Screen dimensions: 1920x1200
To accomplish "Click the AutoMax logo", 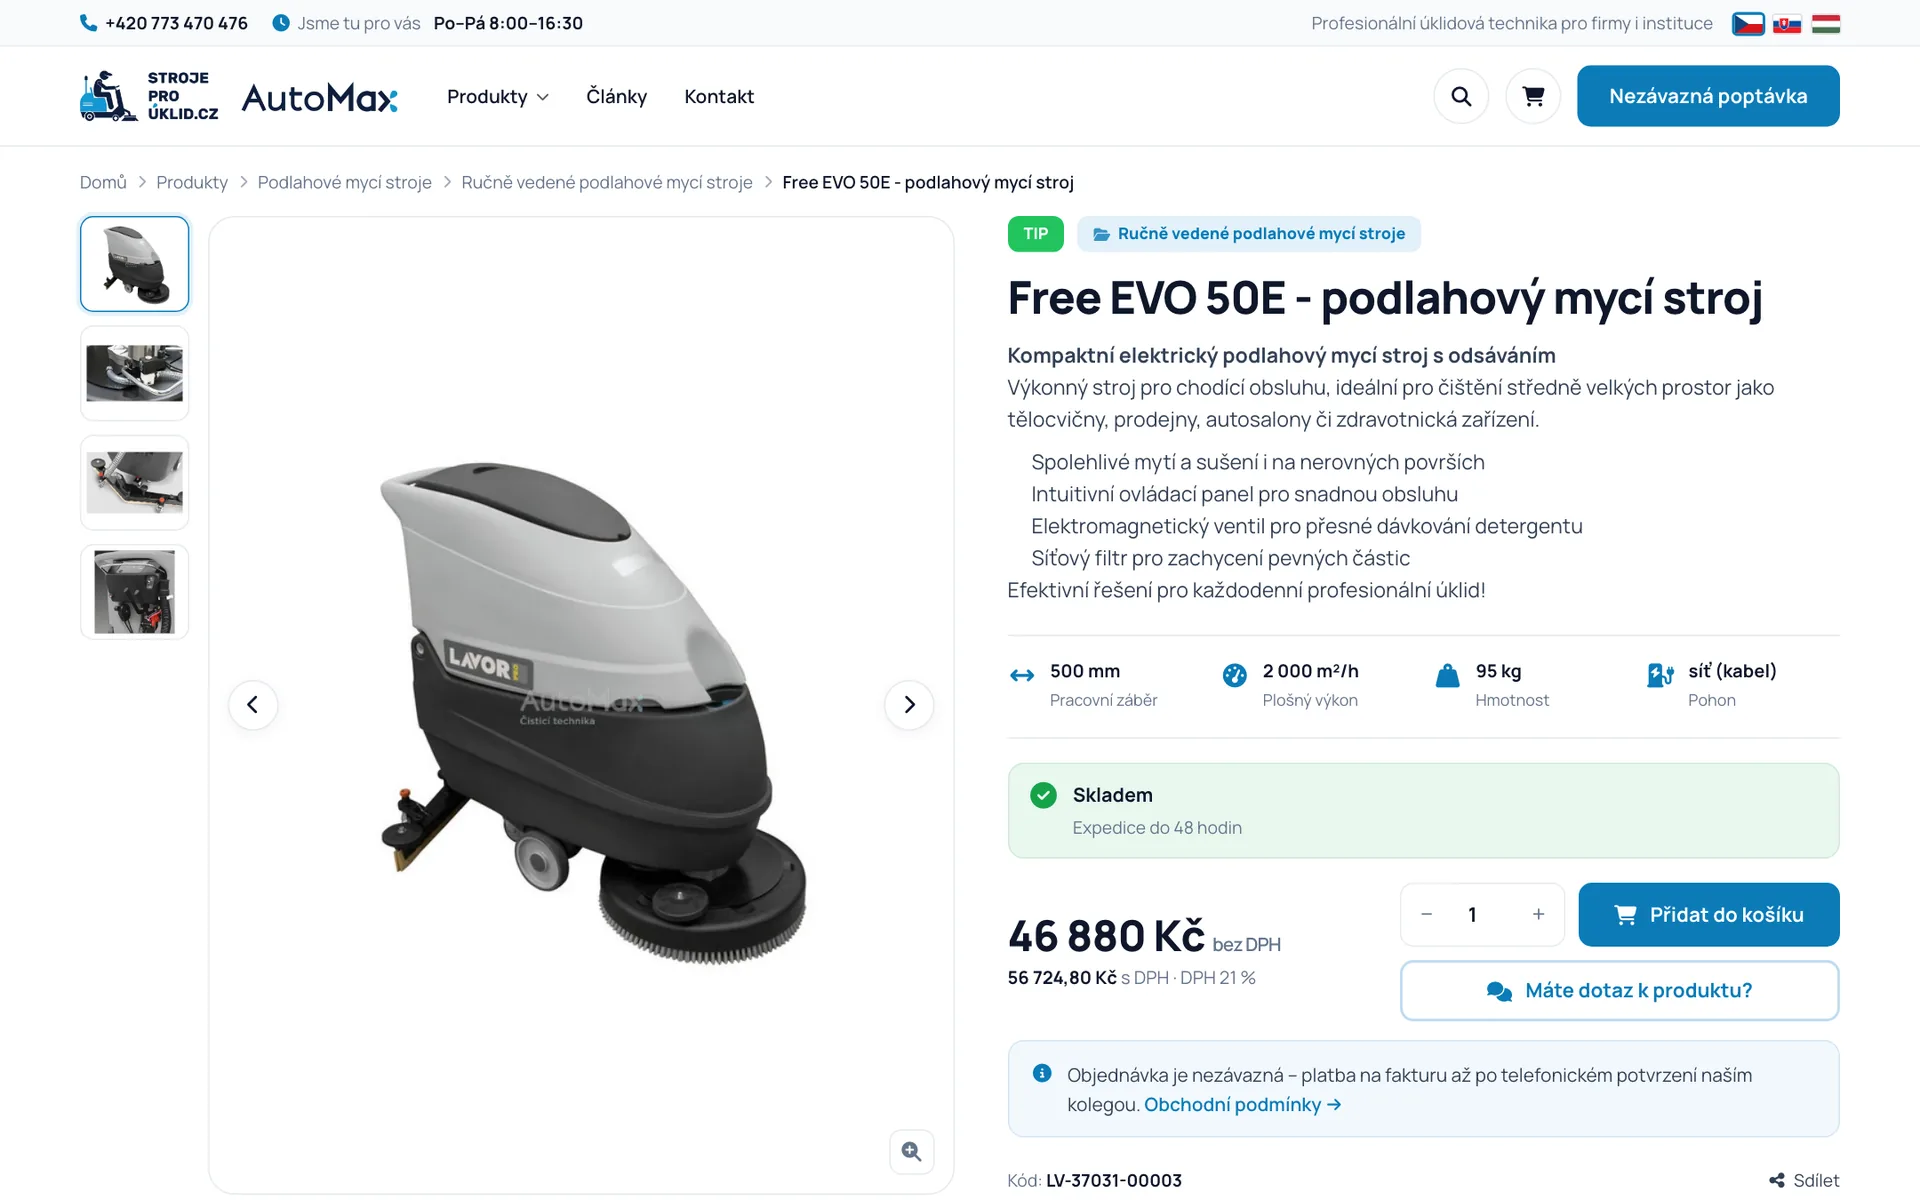I will click(x=320, y=97).
